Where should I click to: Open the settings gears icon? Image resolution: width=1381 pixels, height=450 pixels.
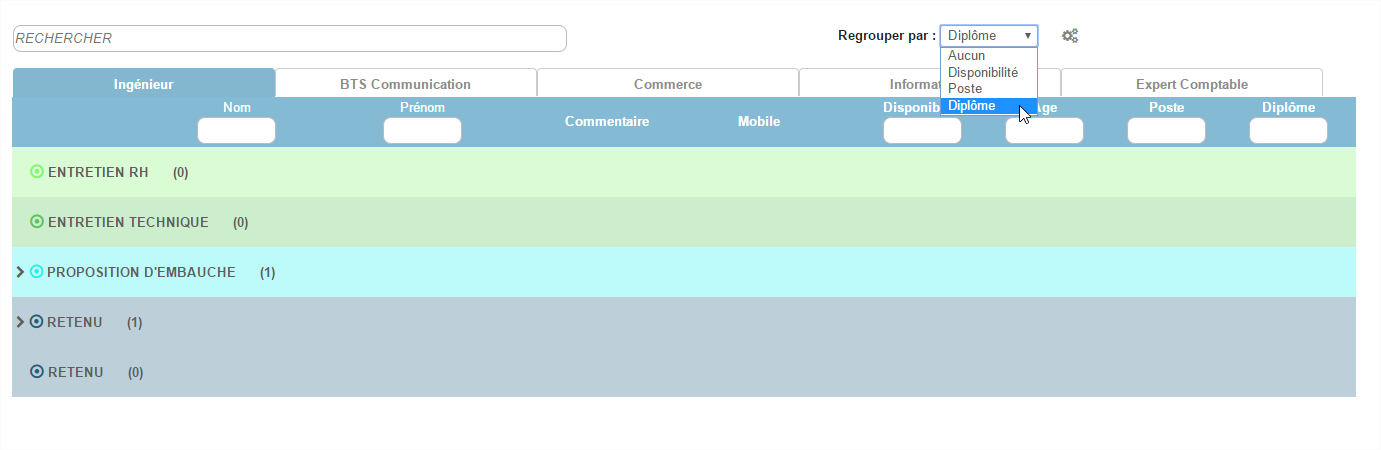click(x=1070, y=36)
